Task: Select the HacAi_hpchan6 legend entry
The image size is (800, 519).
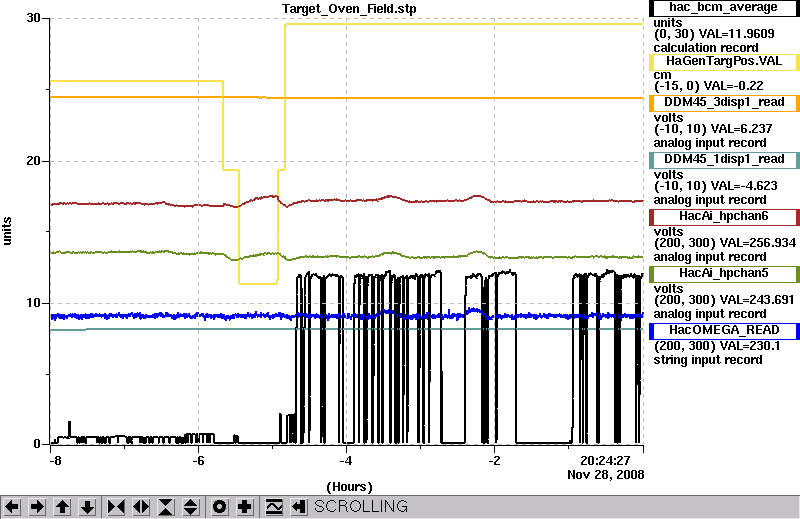Action: pyautogui.click(x=723, y=217)
